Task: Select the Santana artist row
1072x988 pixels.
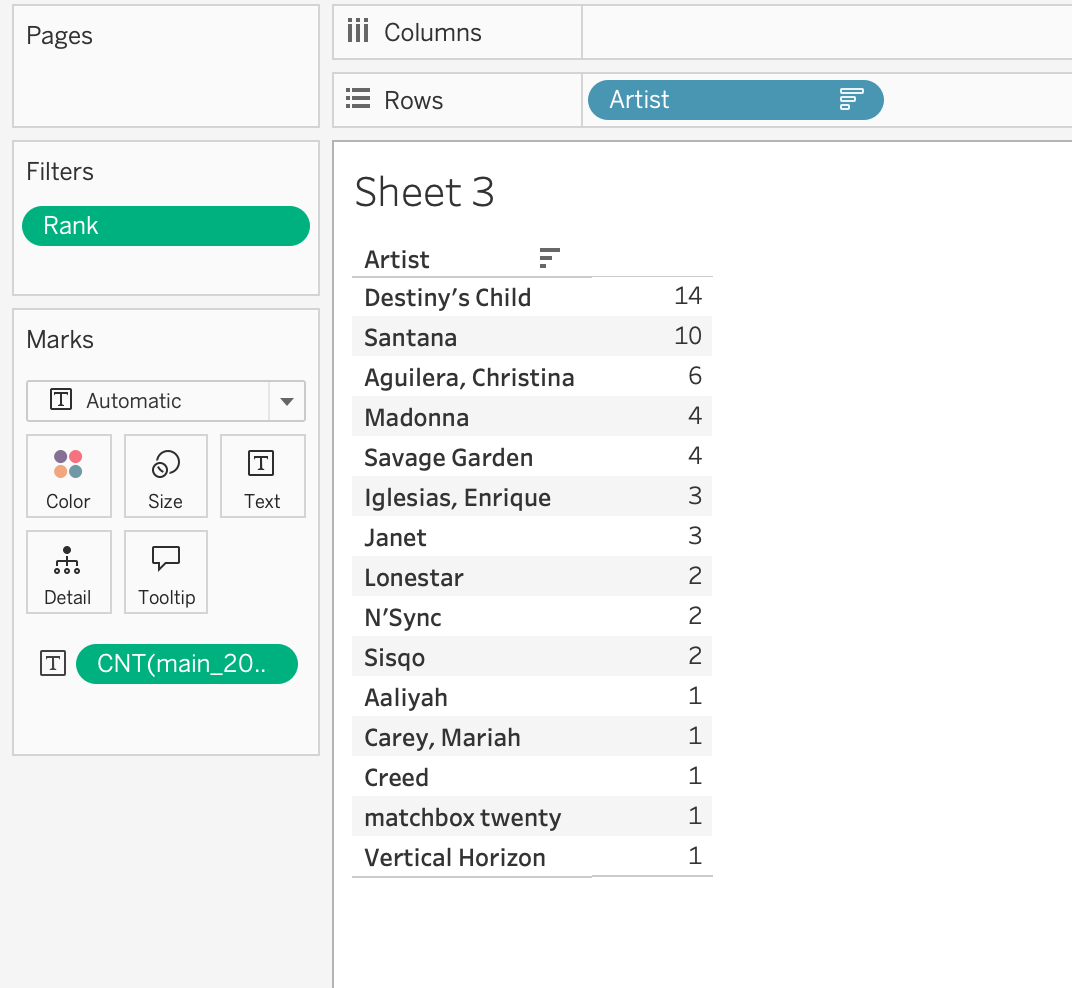Action: [410, 337]
